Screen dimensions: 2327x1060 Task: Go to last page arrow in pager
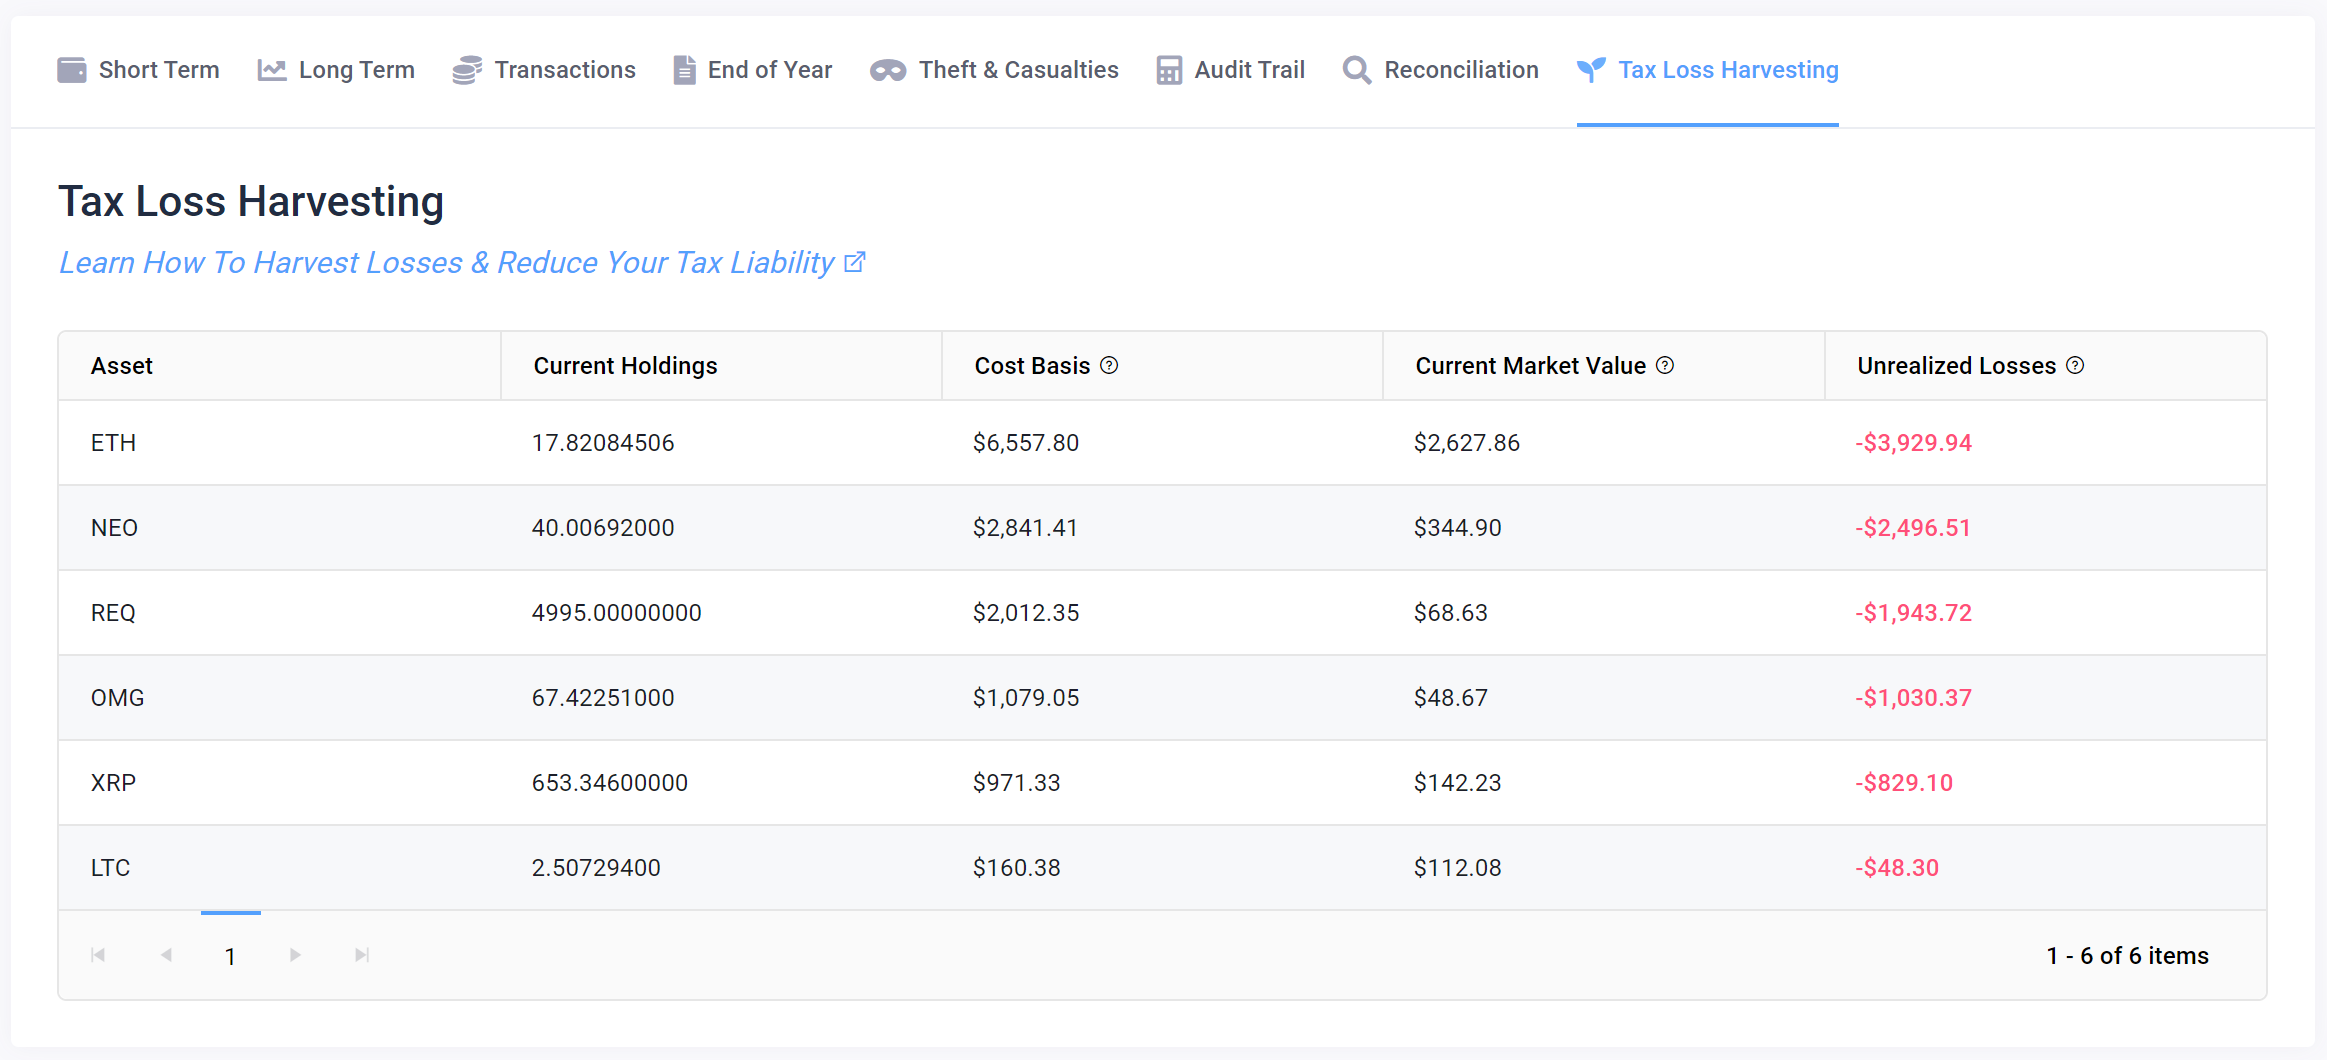click(x=362, y=955)
